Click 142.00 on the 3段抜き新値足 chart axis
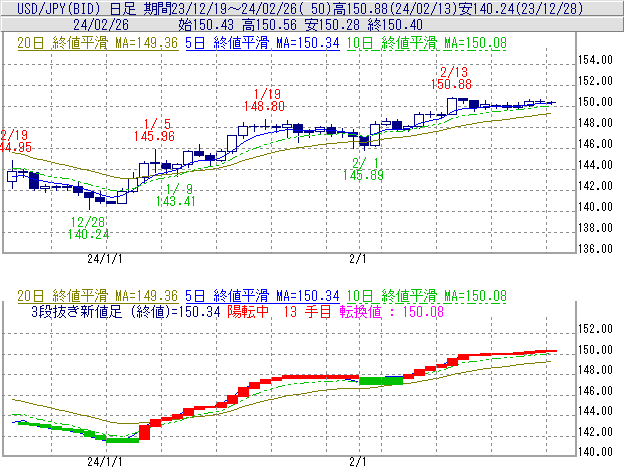 tap(595, 432)
